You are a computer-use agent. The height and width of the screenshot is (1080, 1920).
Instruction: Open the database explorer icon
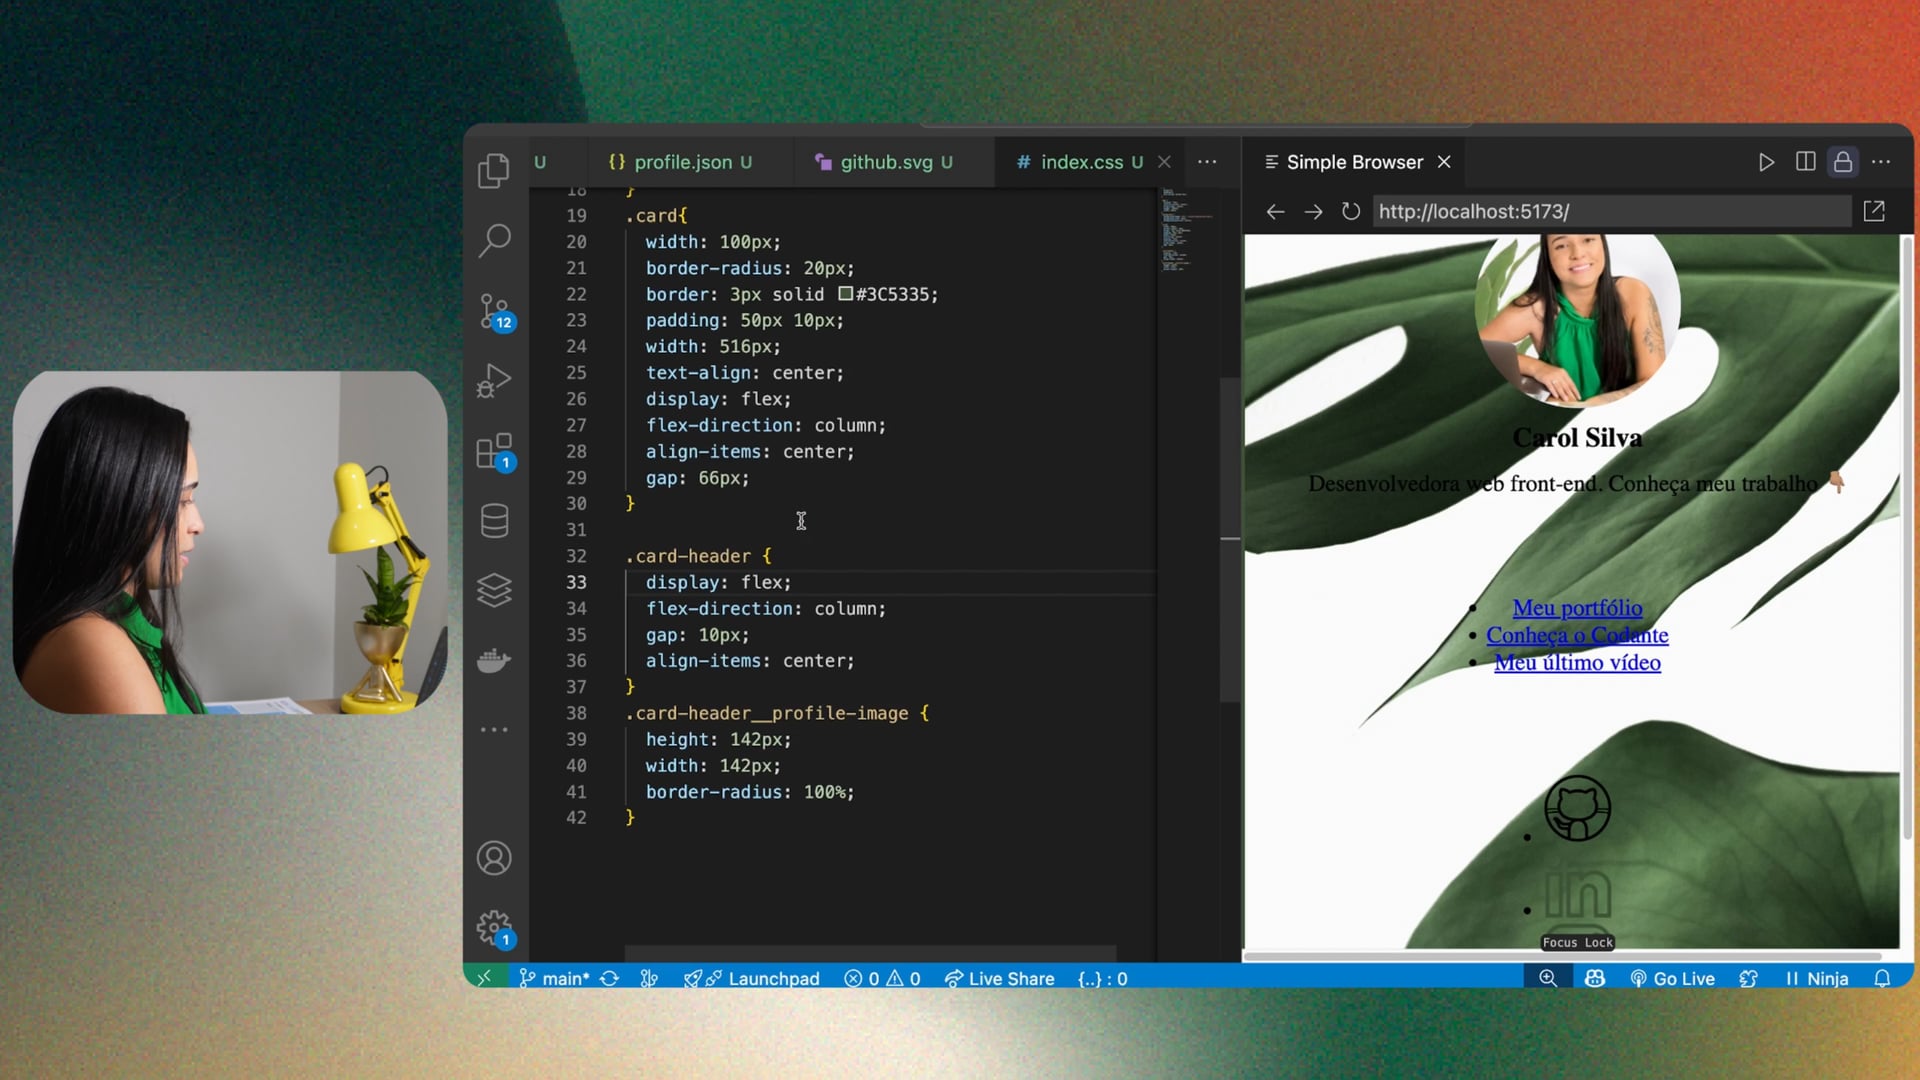click(x=494, y=521)
